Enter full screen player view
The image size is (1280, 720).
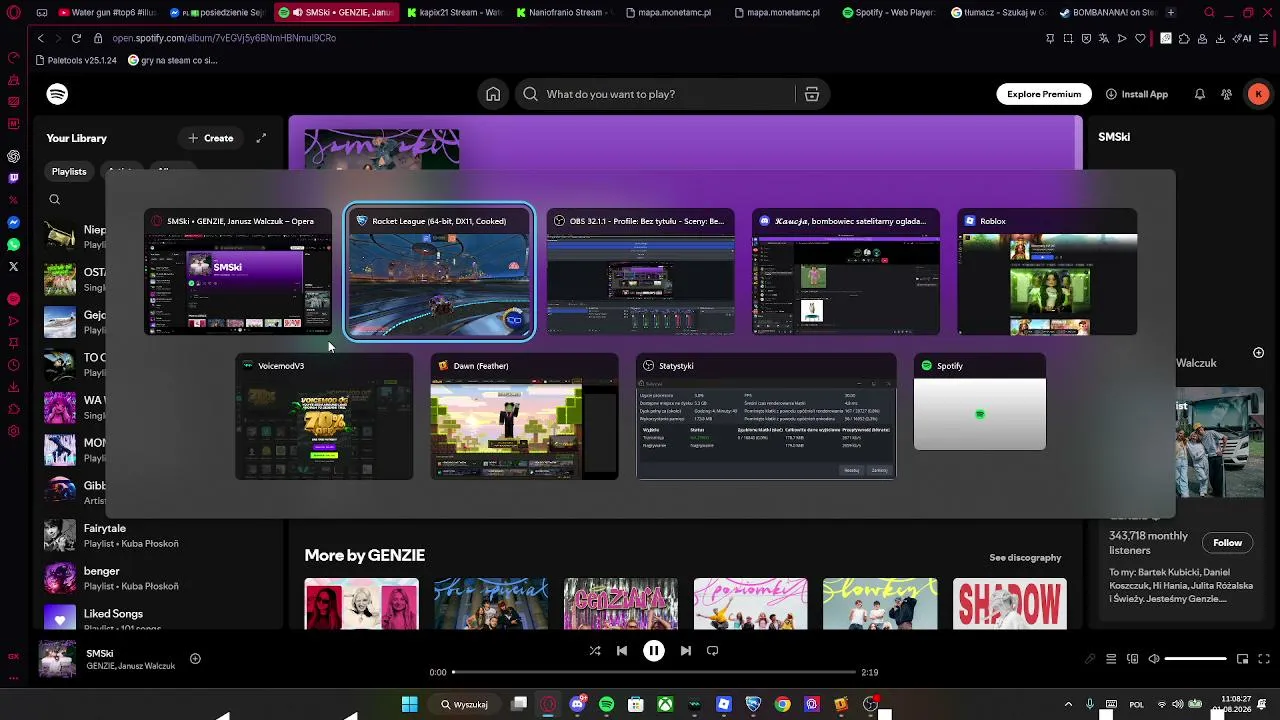point(1264,659)
